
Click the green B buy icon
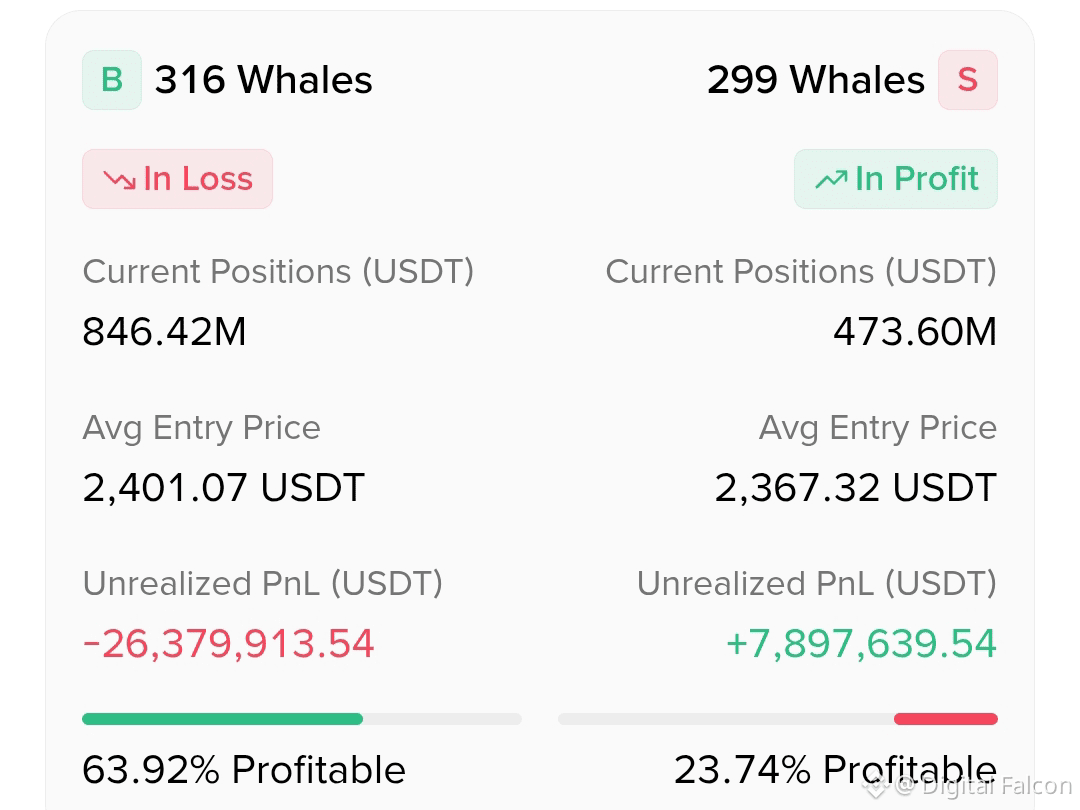pos(112,80)
